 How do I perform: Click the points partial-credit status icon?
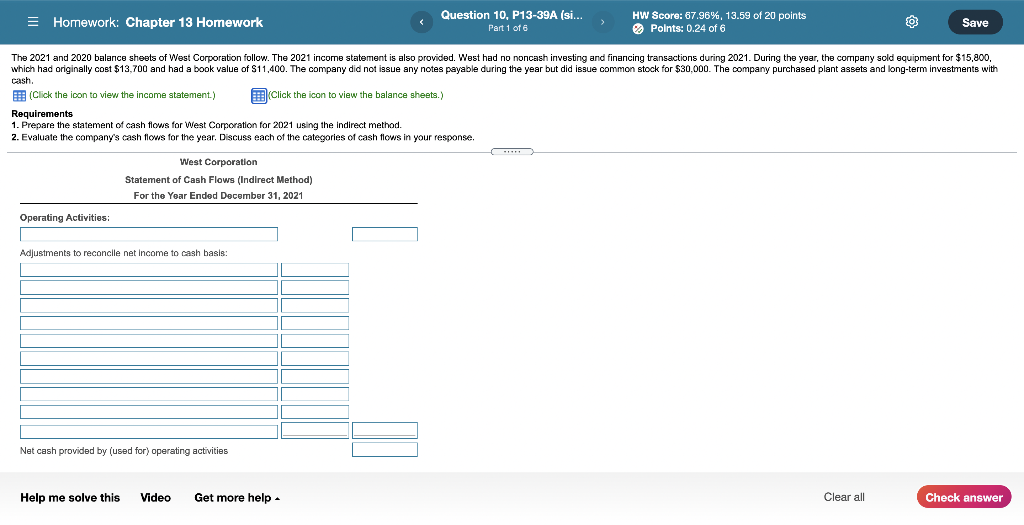(x=638, y=29)
